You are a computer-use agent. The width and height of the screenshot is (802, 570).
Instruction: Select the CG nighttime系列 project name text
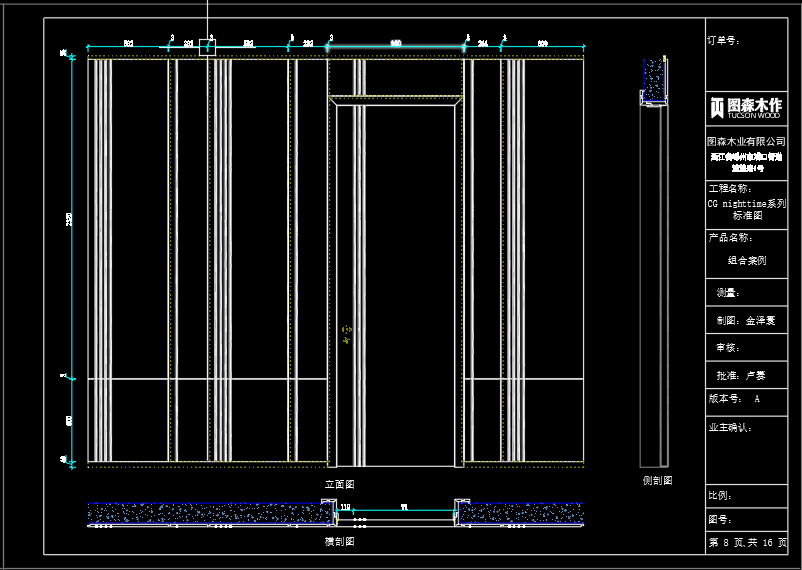click(746, 204)
